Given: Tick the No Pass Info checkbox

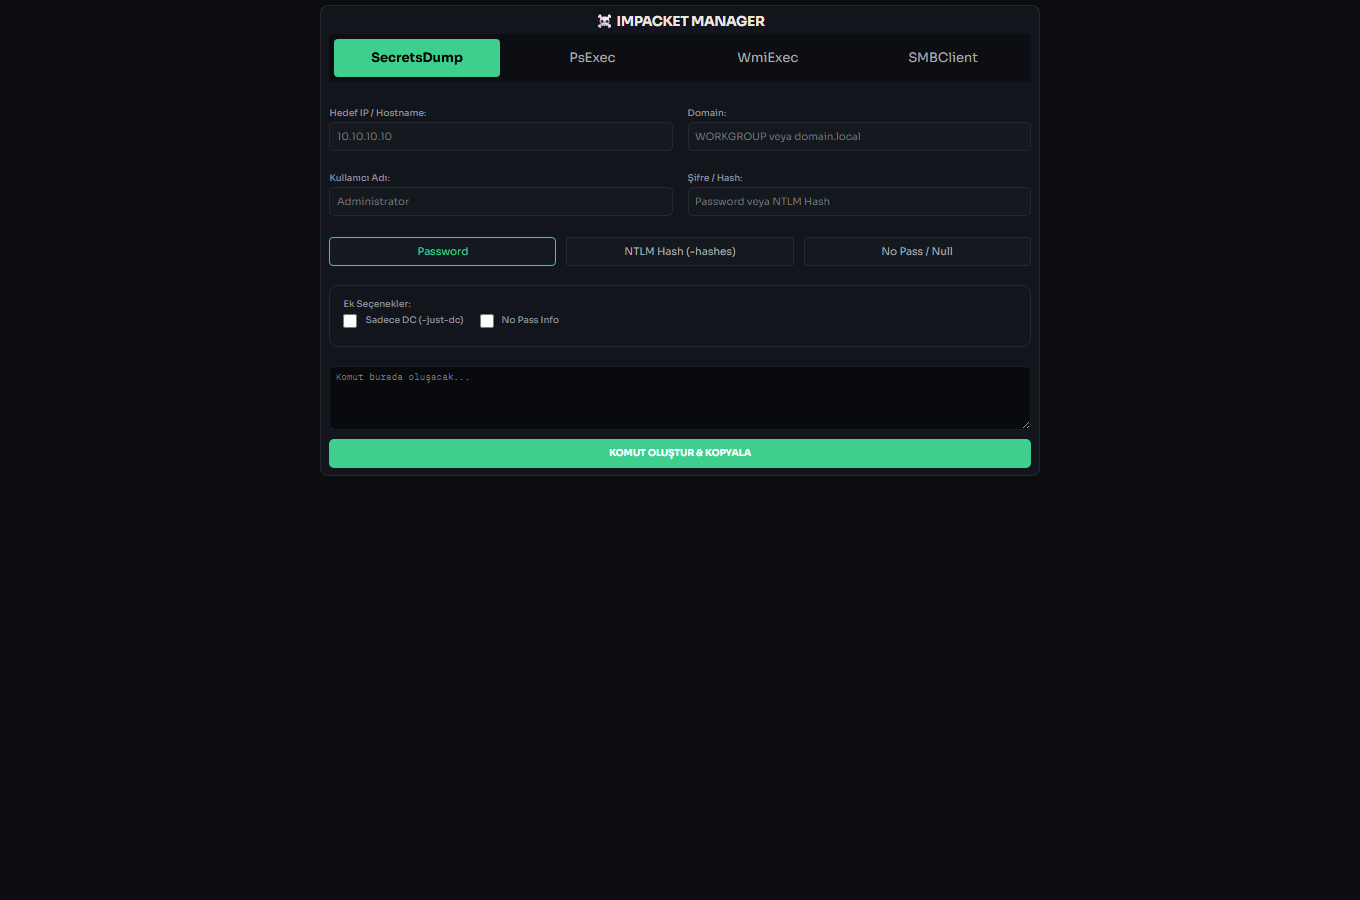Looking at the screenshot, I should coord(487,321).
